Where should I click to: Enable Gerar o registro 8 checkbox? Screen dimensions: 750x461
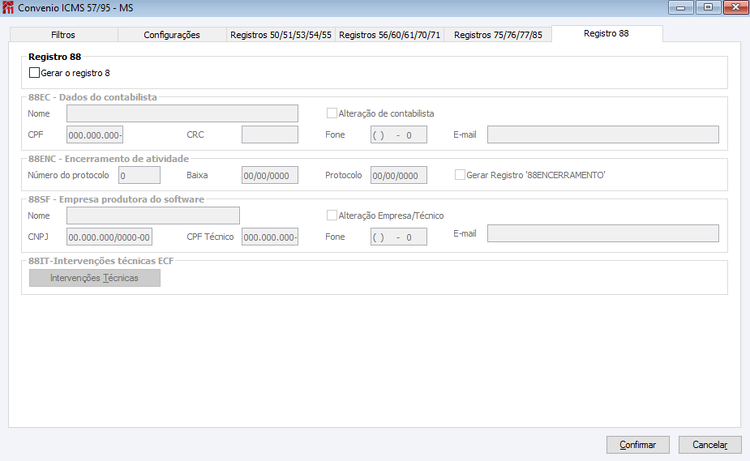click(x=34, y=73)
